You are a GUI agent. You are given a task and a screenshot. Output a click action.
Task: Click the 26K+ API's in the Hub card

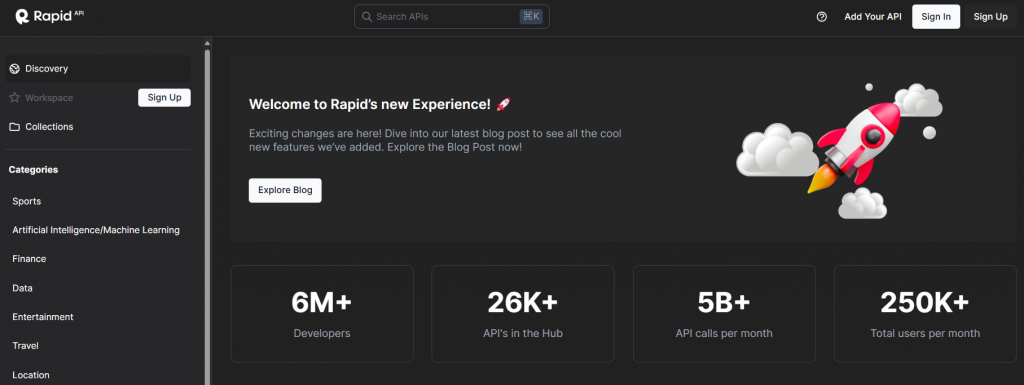[522, 314]
